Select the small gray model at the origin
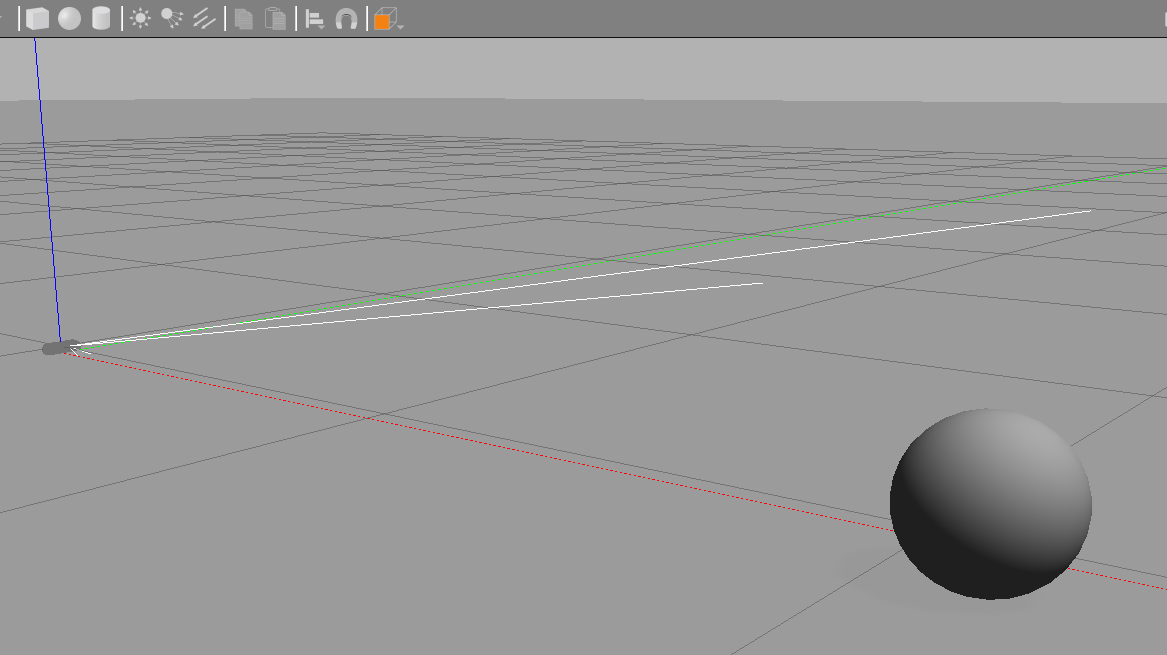Image resolution: width=1167 pixels, height=655 pixels. 61,348
